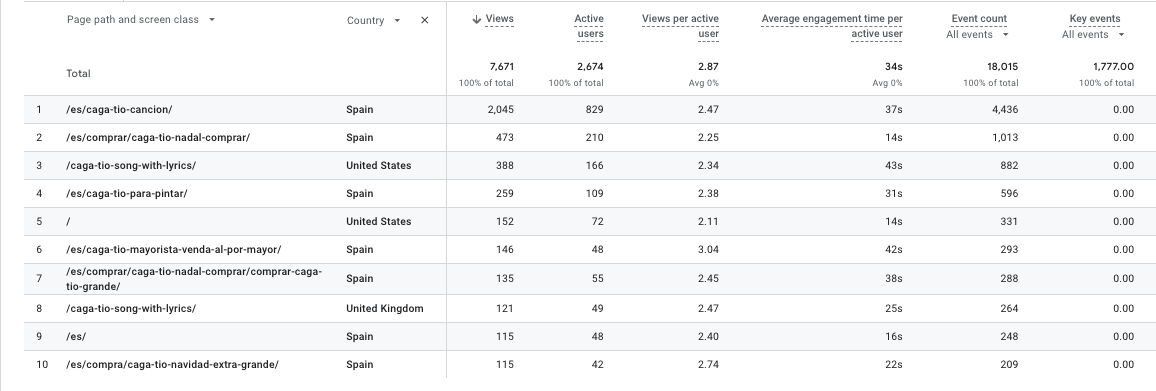This screenshot has height=391, width=1156.
Task: Select the /es/comprar/caga-tio-nadal-comprar/ page path
Action: [x=158, y=137]
